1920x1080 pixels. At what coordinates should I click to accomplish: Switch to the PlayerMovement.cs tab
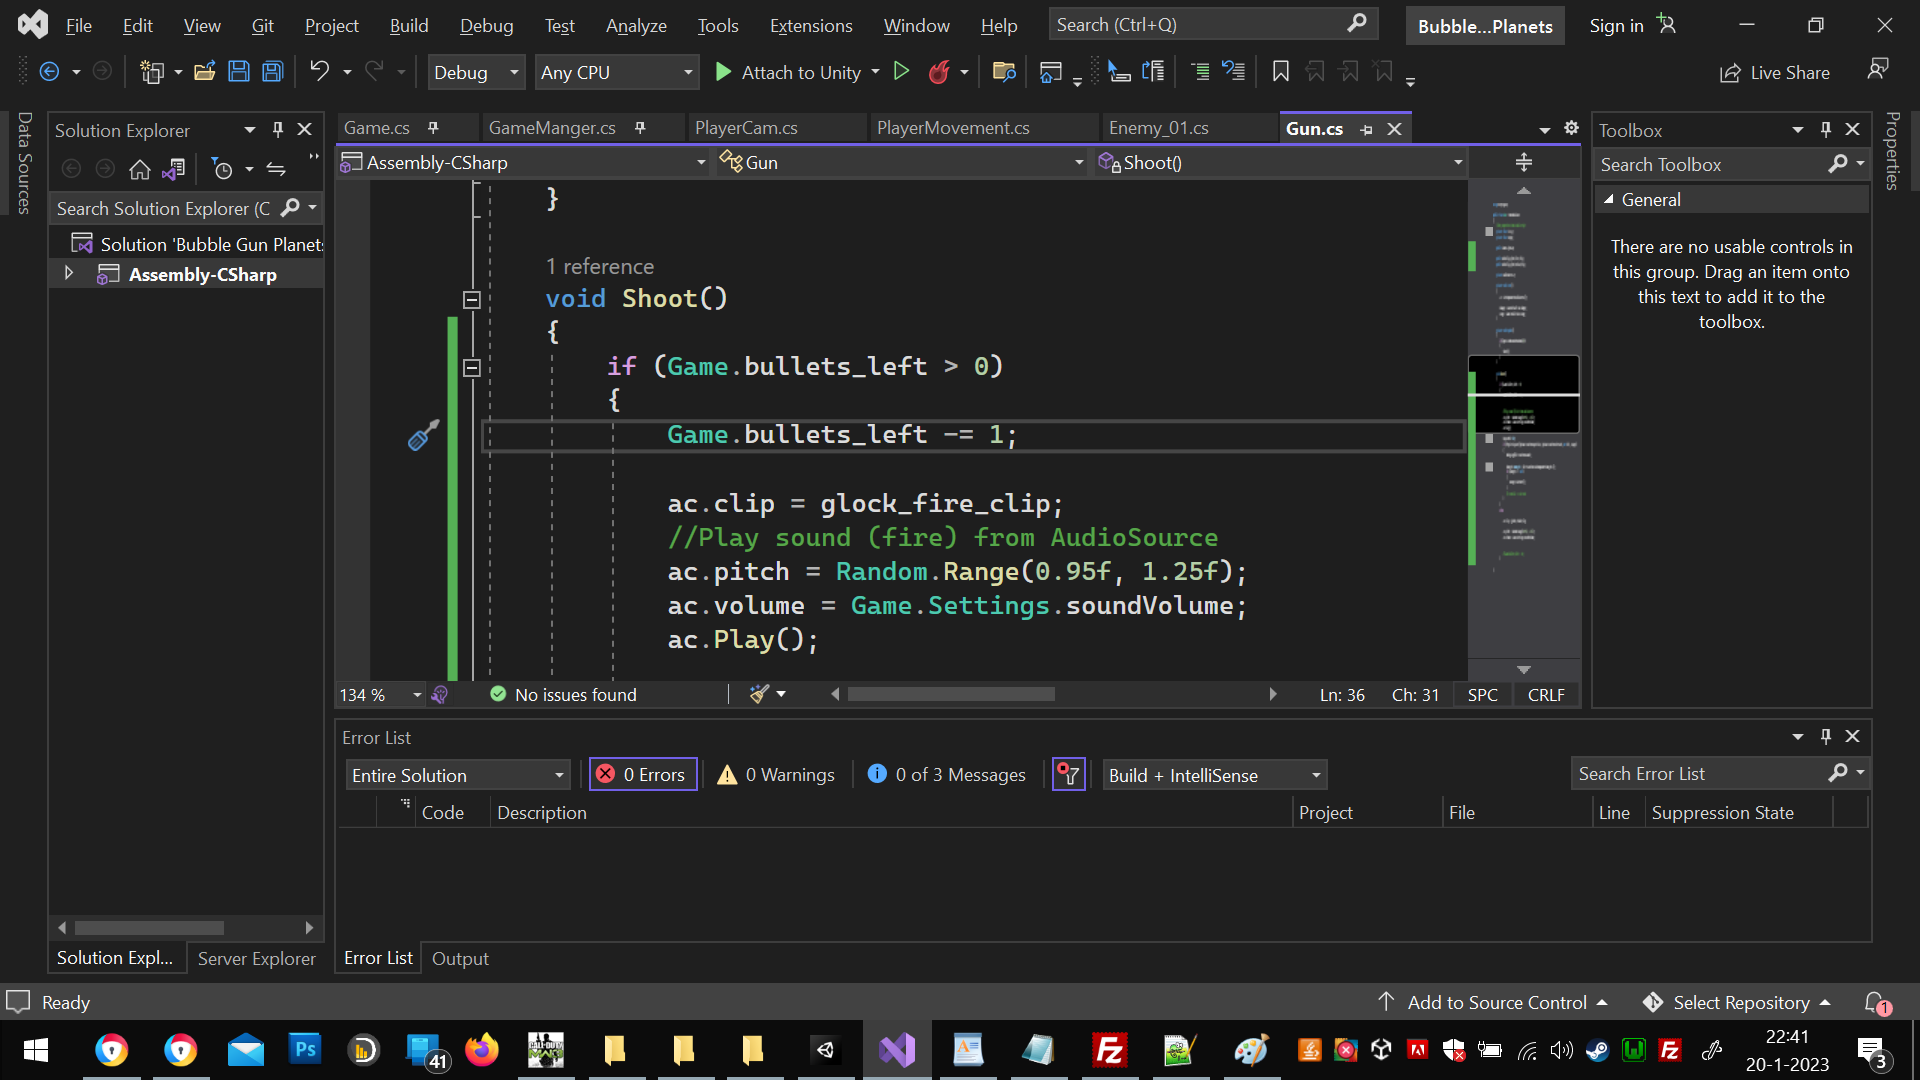[953, 128]
